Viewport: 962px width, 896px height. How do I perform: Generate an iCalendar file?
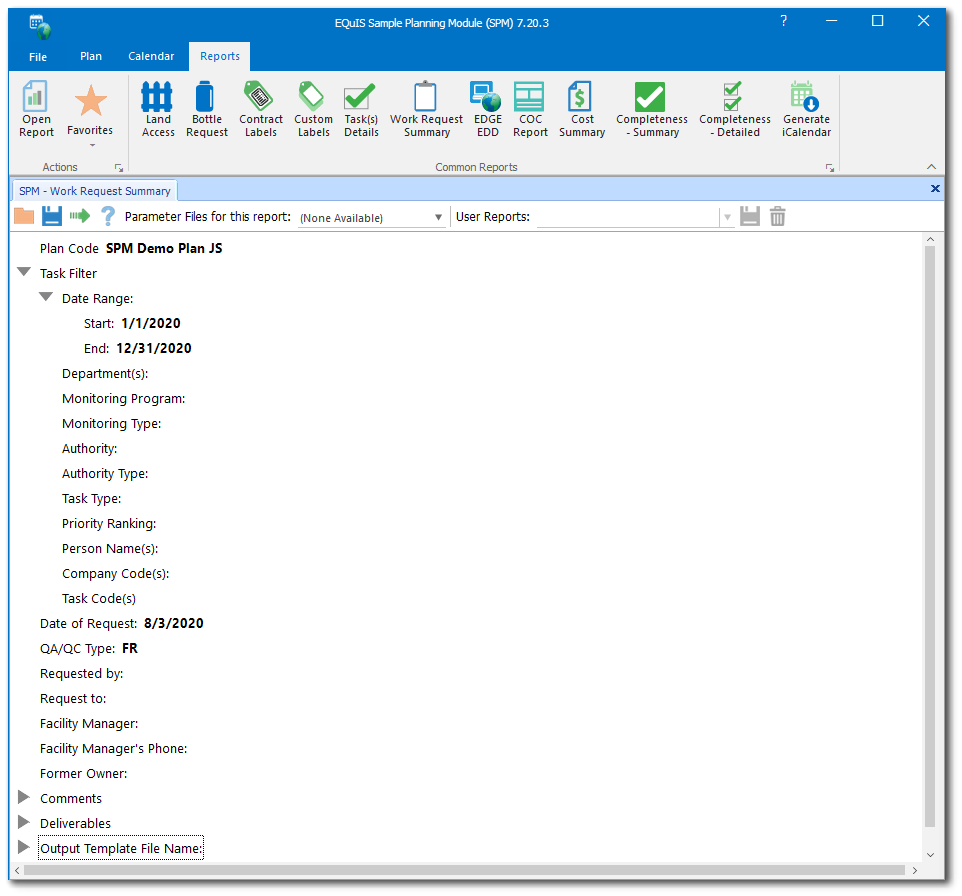click(x=806, y=108)
